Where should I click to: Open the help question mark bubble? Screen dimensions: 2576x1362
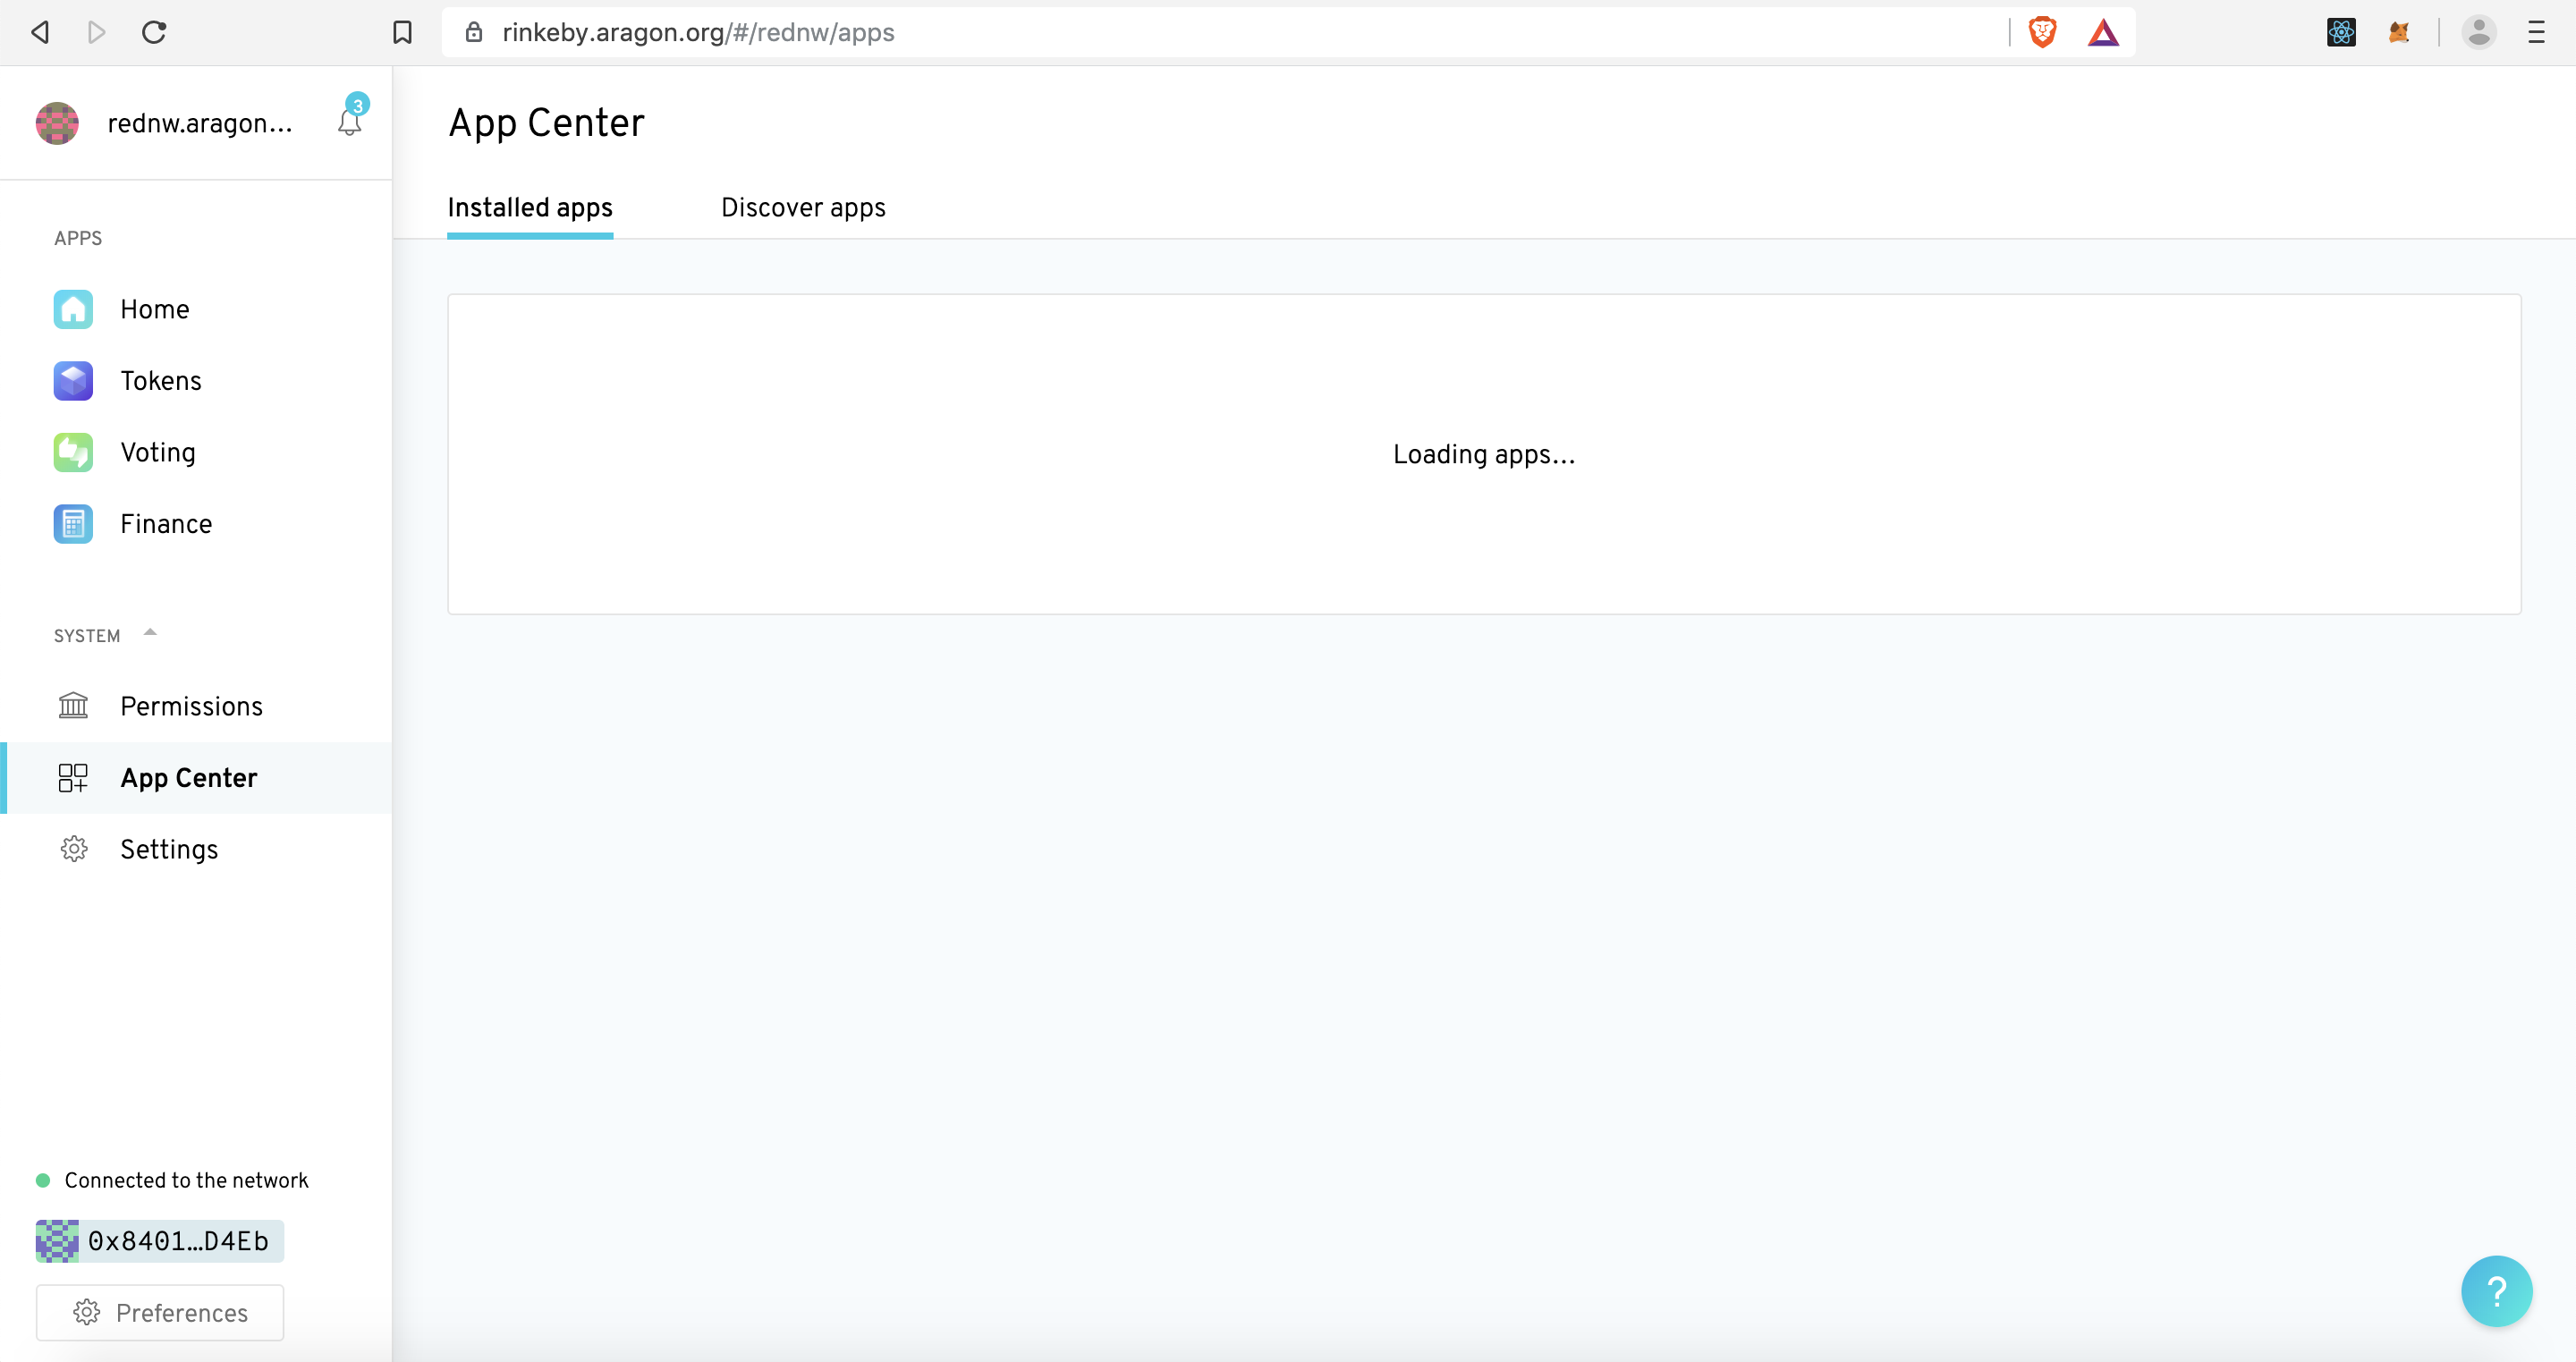2496,1291
